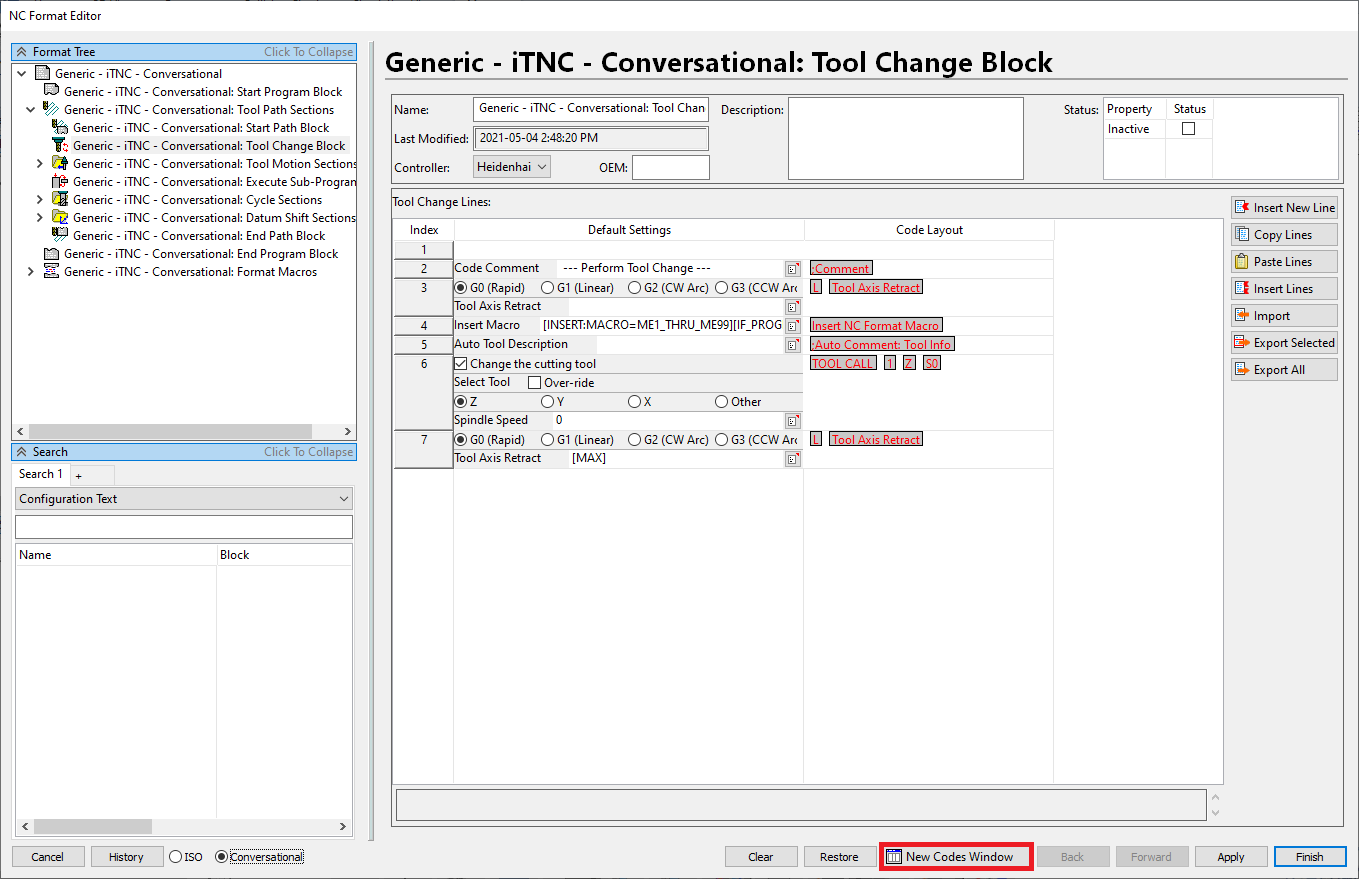1359x879 pixels.
Task: Switch to the Search 1 tab
Action: 41,474
